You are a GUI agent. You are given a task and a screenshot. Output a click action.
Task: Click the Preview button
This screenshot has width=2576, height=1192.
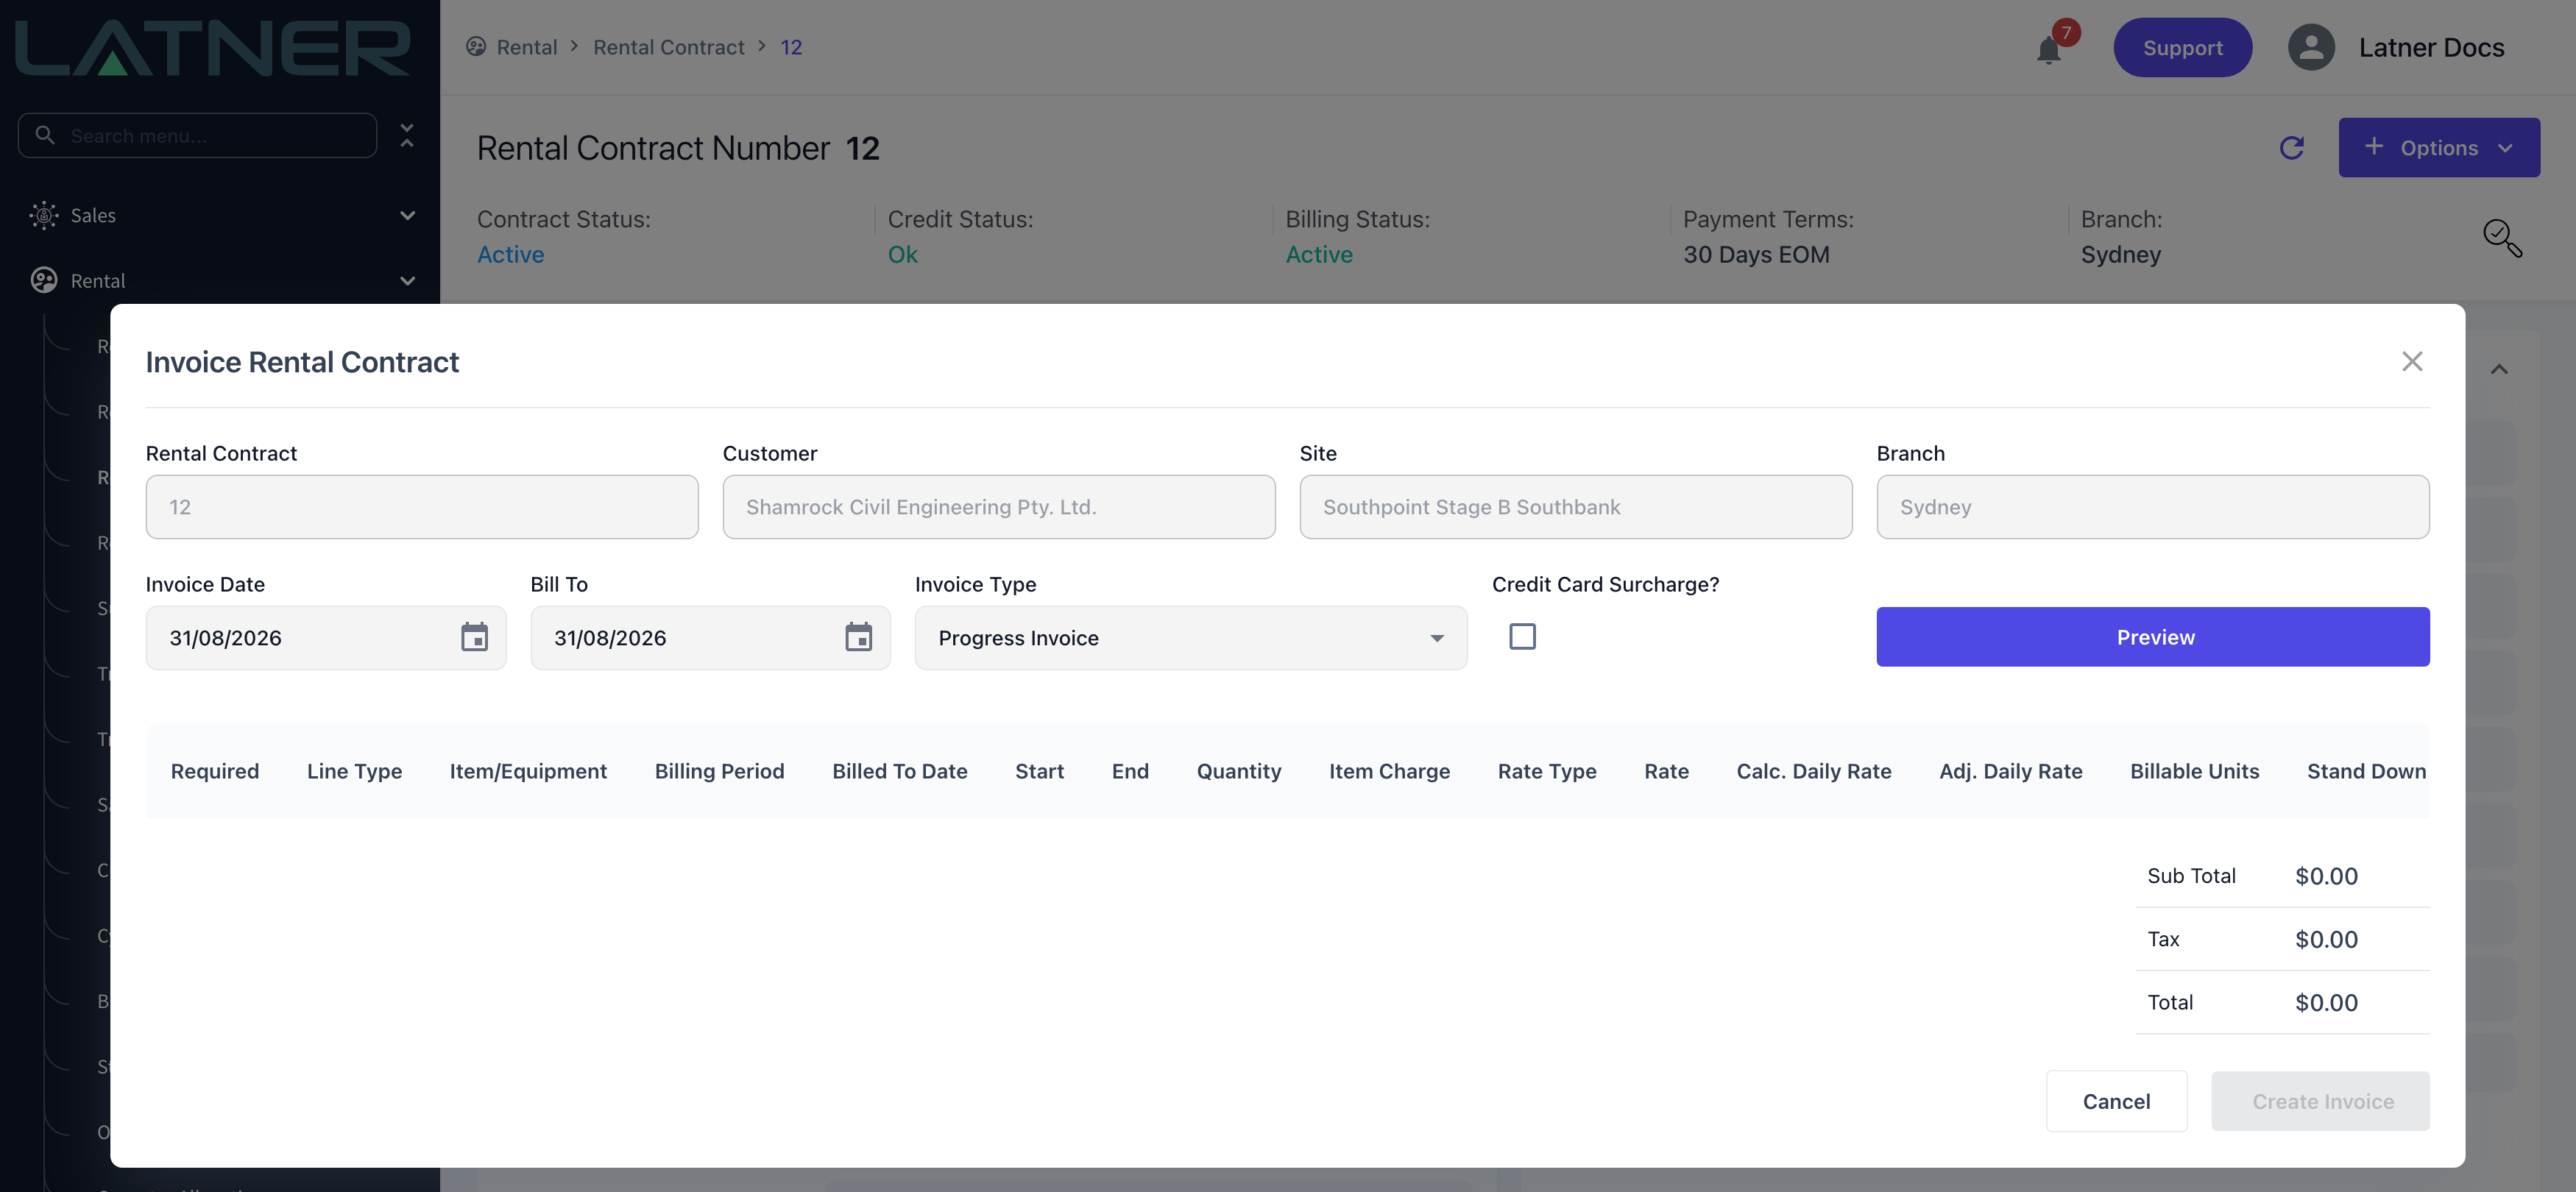[2153, 637]
